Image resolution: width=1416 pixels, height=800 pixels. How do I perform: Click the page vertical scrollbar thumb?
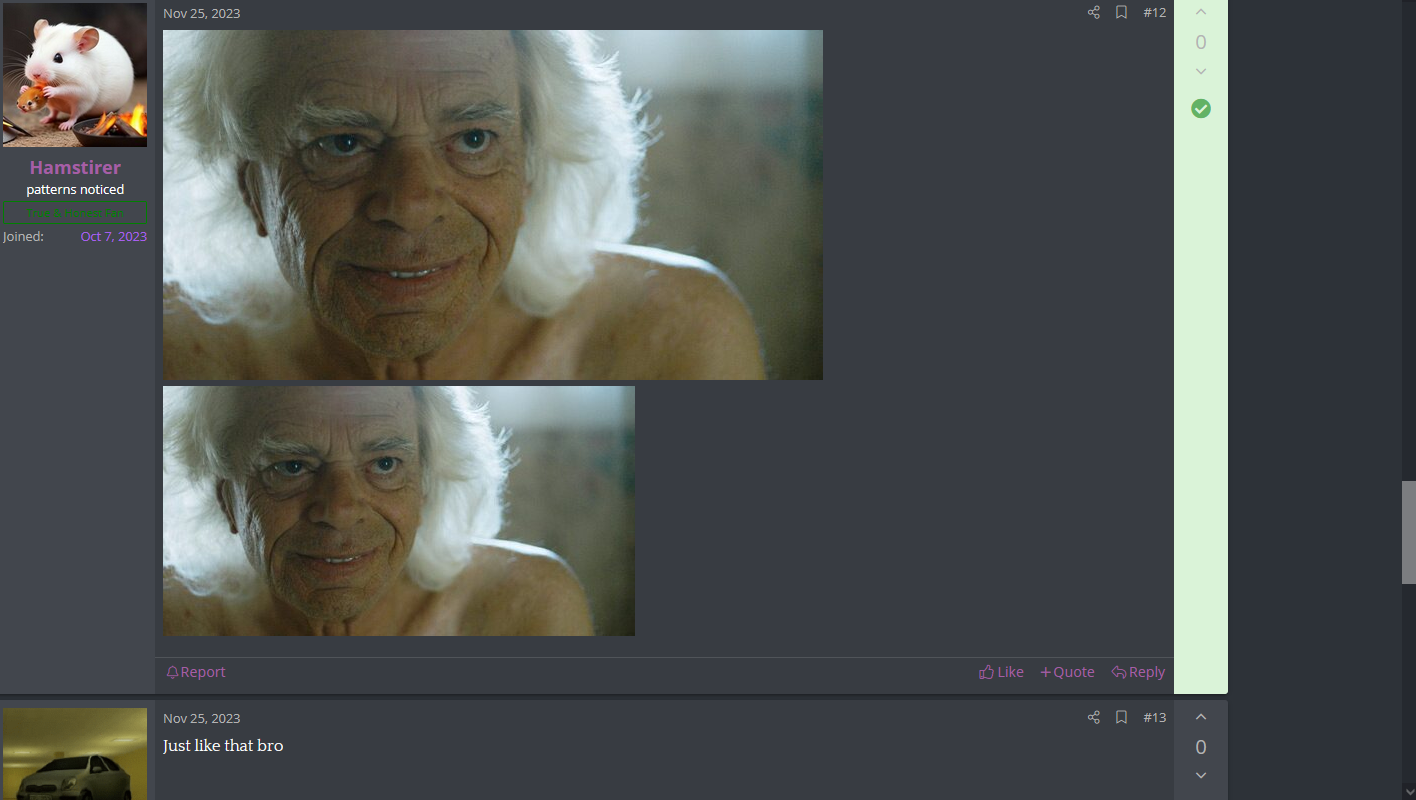coord(1409,532)
